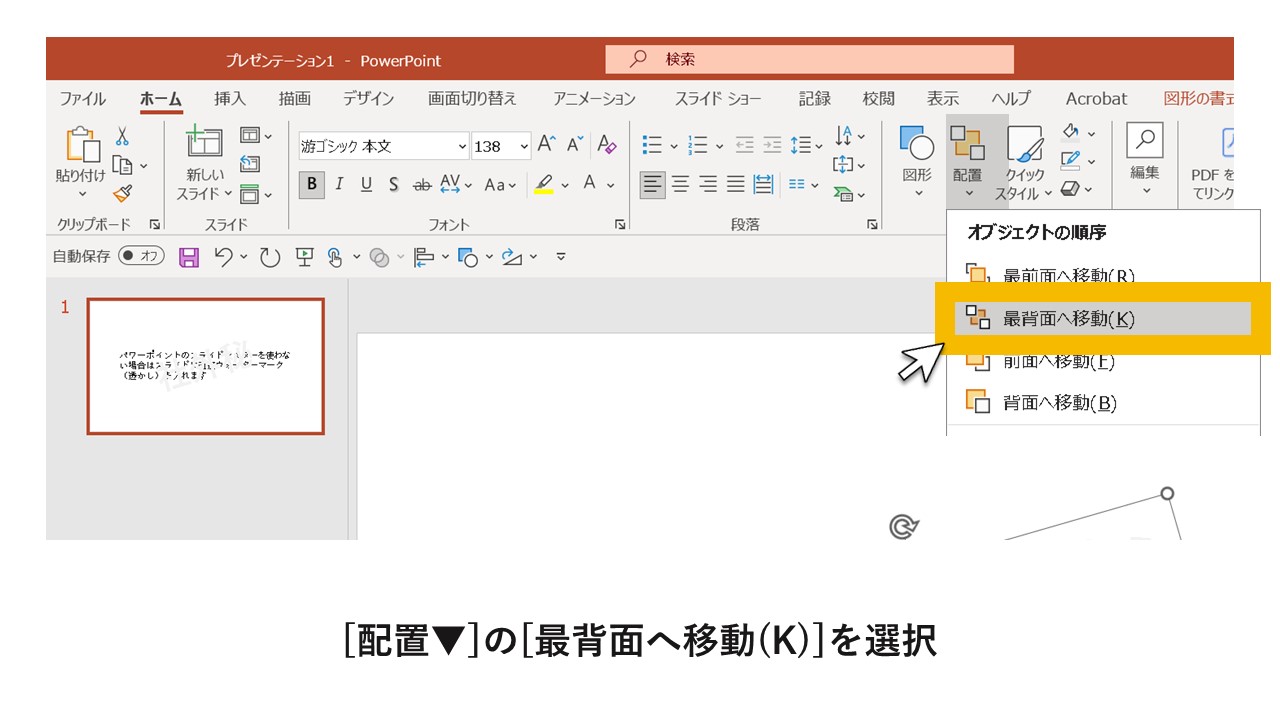Click the Save icon in quick access toolbar
Viewport: 1280px width, 720px height.
(x=187, y=256)
